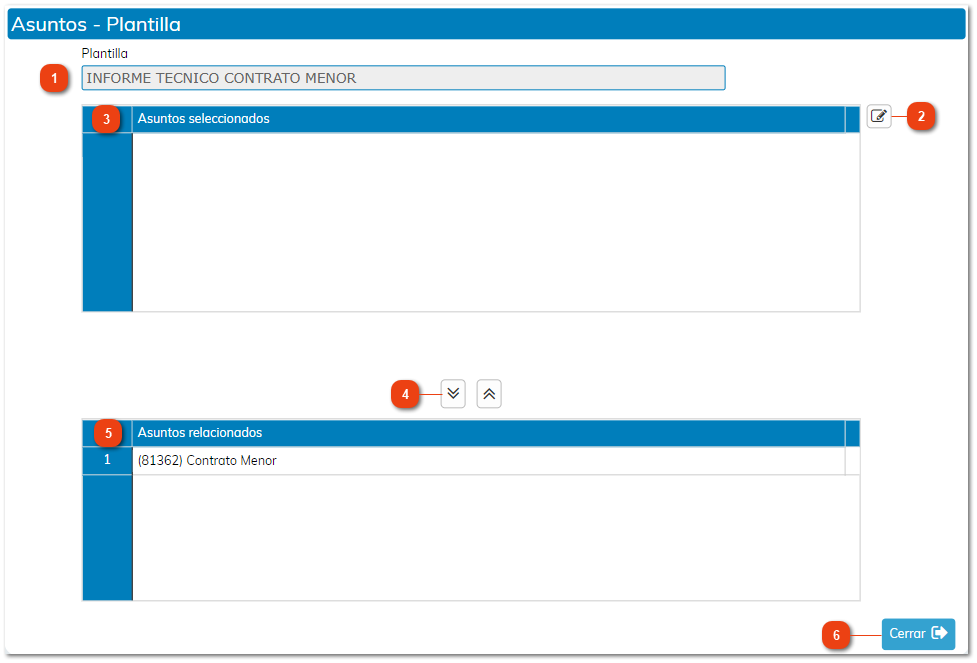Image resolution: width=977 pixels, height=663 pixels.
Task: Click the Cerrar button
Action: tap(917, 633)
